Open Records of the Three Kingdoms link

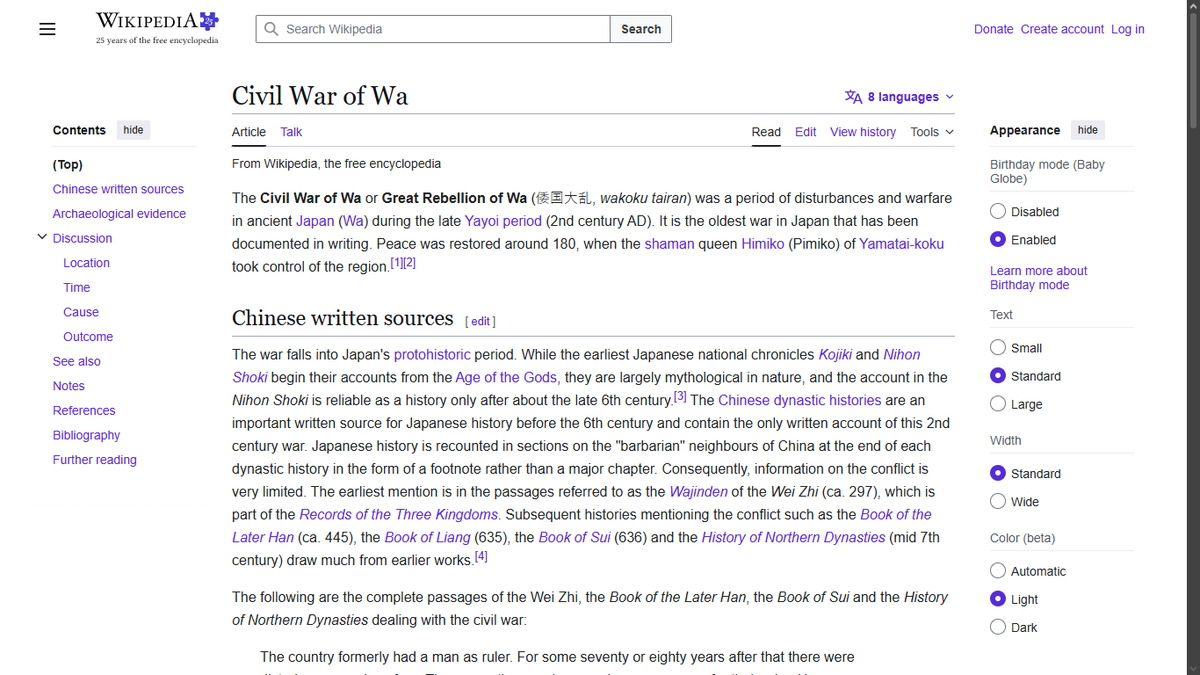[399, 515]
